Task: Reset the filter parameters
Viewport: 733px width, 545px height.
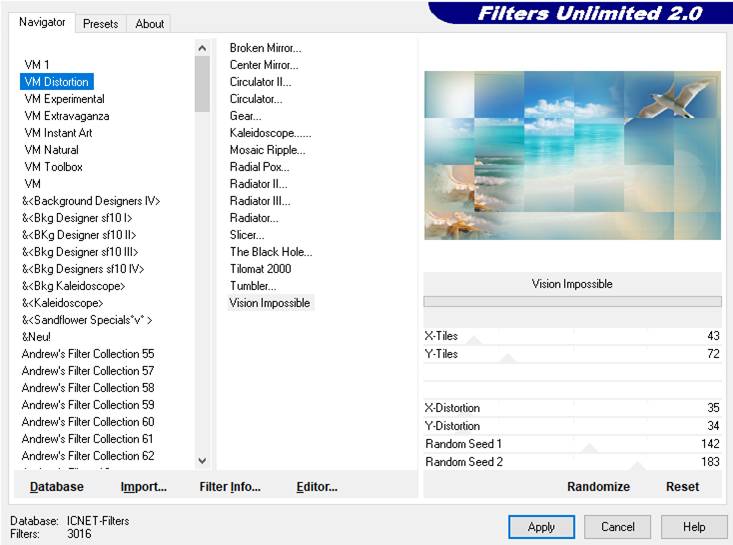Action: 682,487
